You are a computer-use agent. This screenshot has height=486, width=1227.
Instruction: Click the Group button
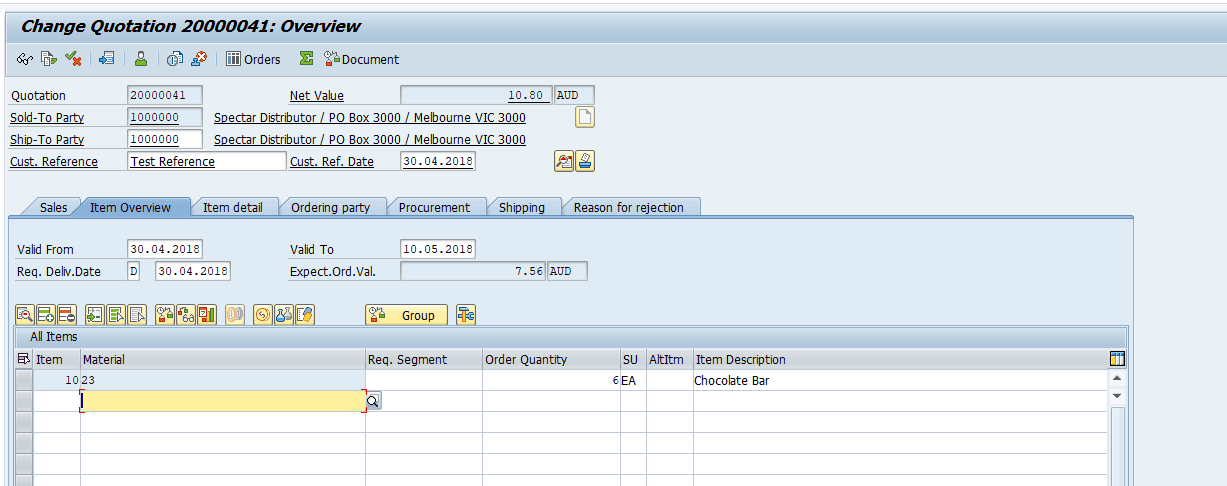point(407,315)
